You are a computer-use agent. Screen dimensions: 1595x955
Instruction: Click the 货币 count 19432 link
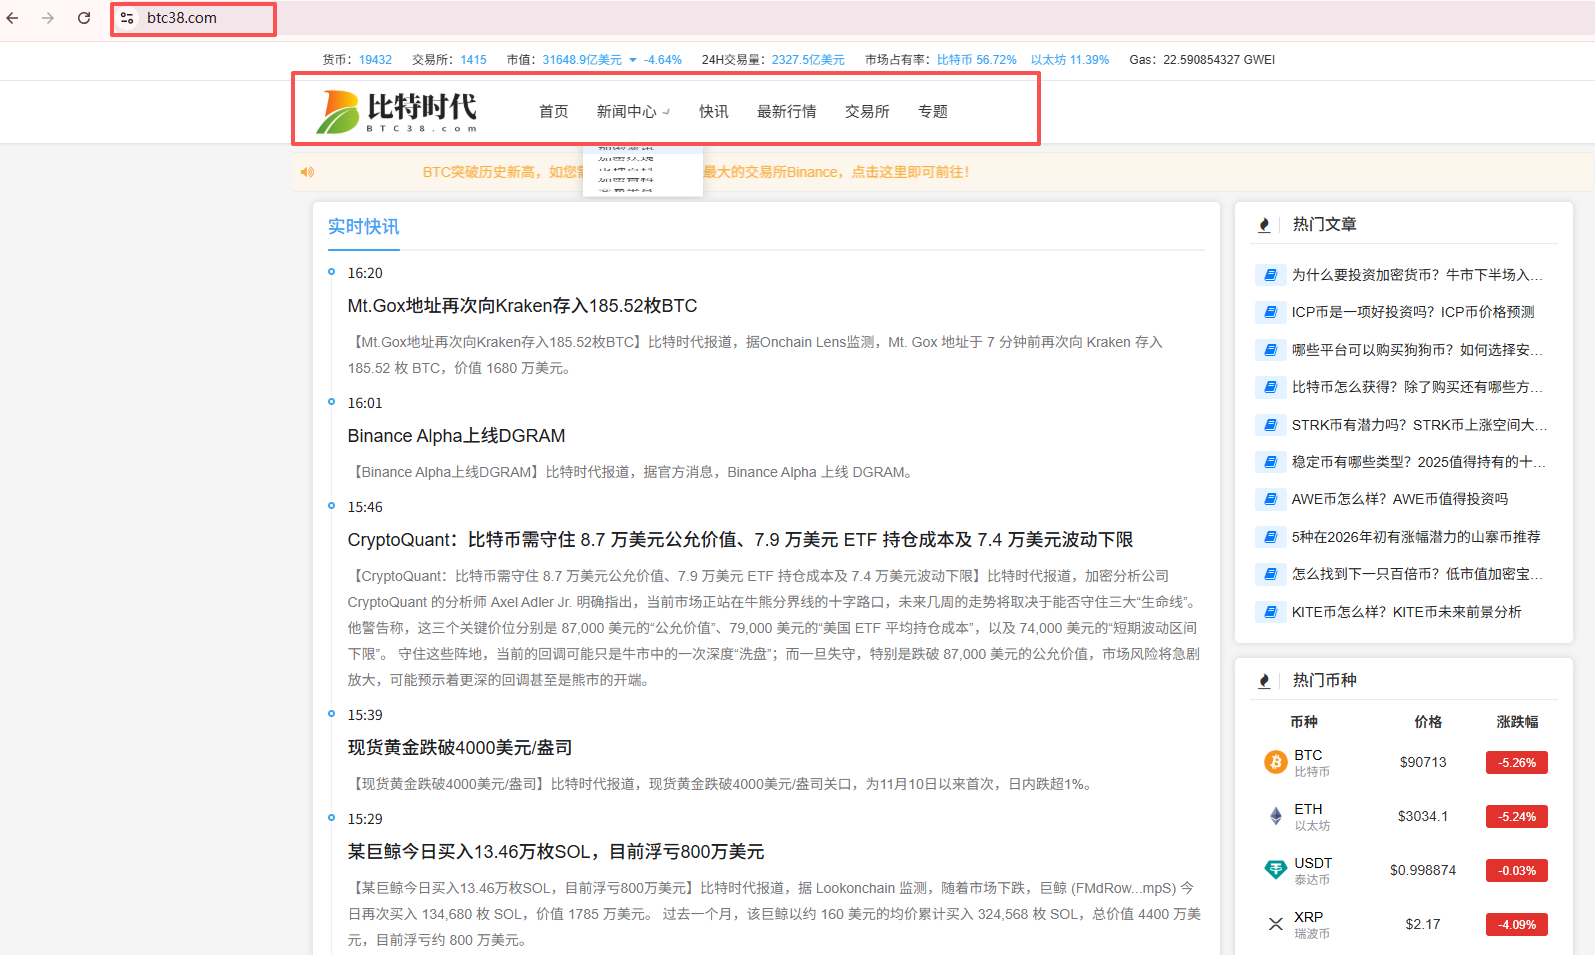(375, 60)
